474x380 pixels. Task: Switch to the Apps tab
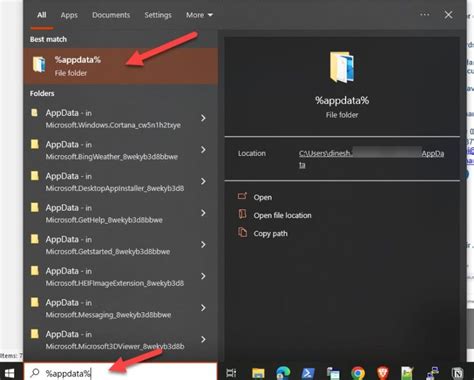tap(69, 15)
